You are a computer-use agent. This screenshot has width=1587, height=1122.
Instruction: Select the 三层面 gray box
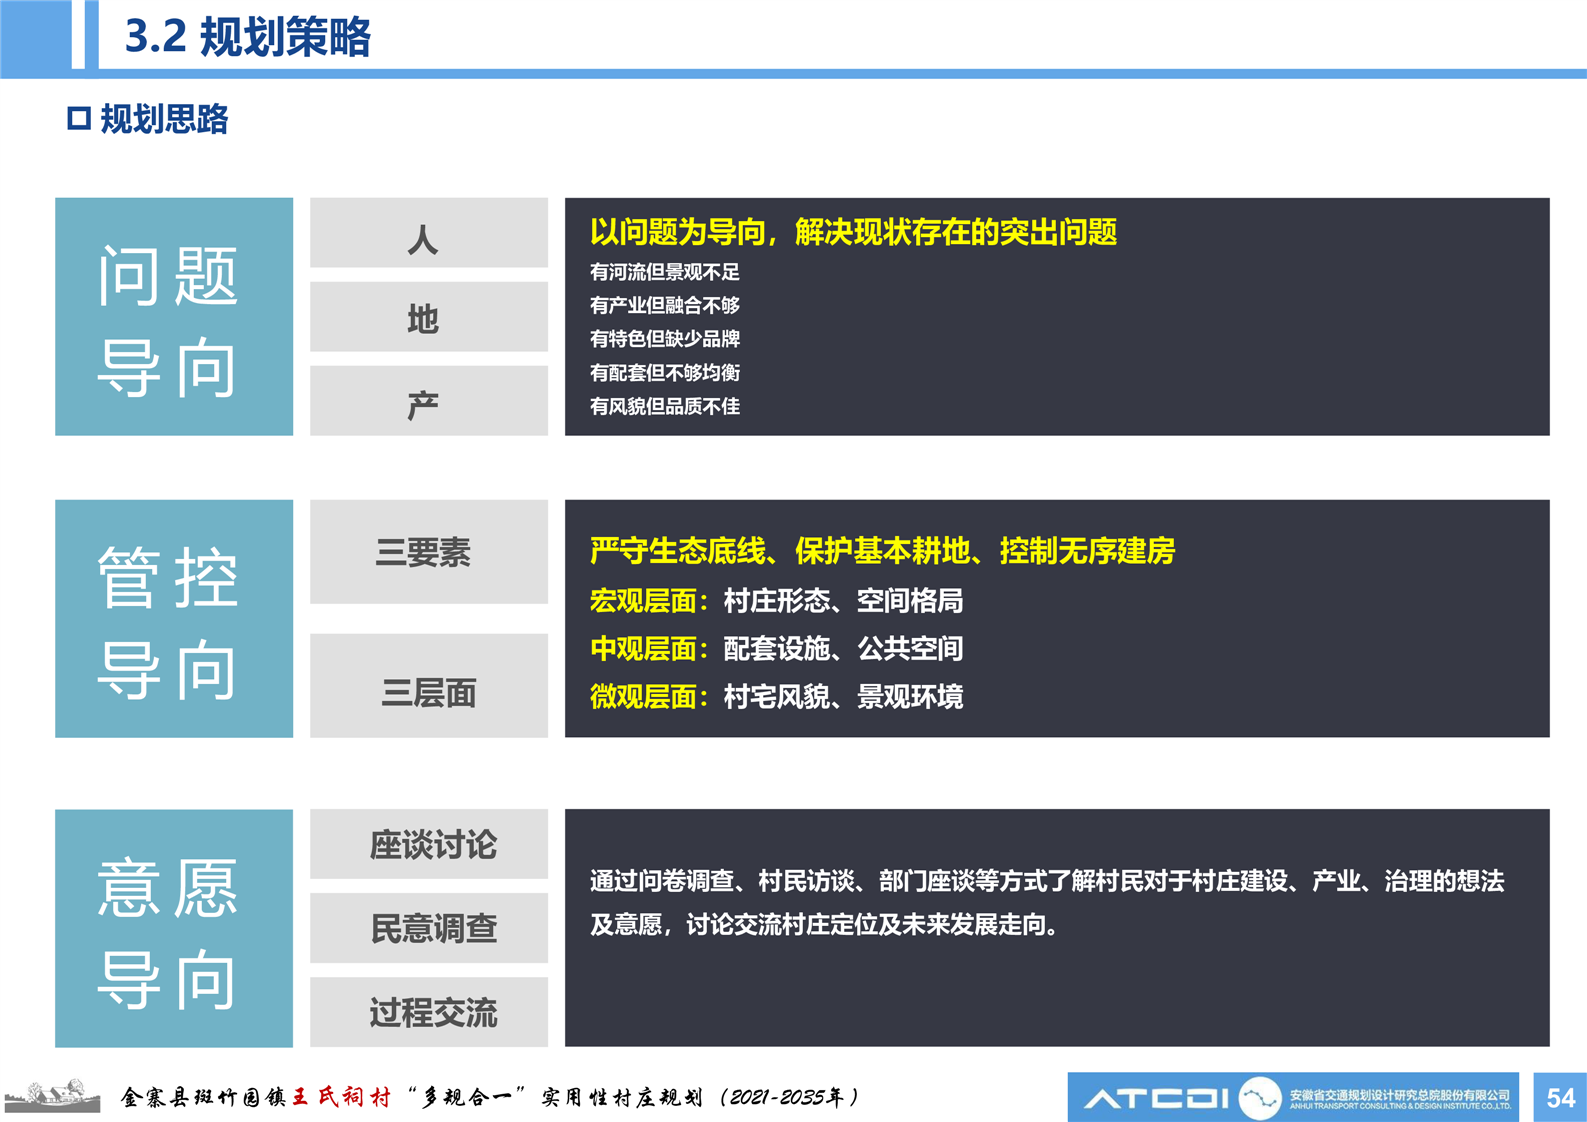point(429,686)
